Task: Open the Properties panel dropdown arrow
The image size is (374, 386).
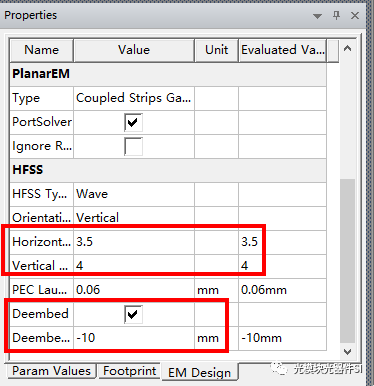Action: coord(317,16)
